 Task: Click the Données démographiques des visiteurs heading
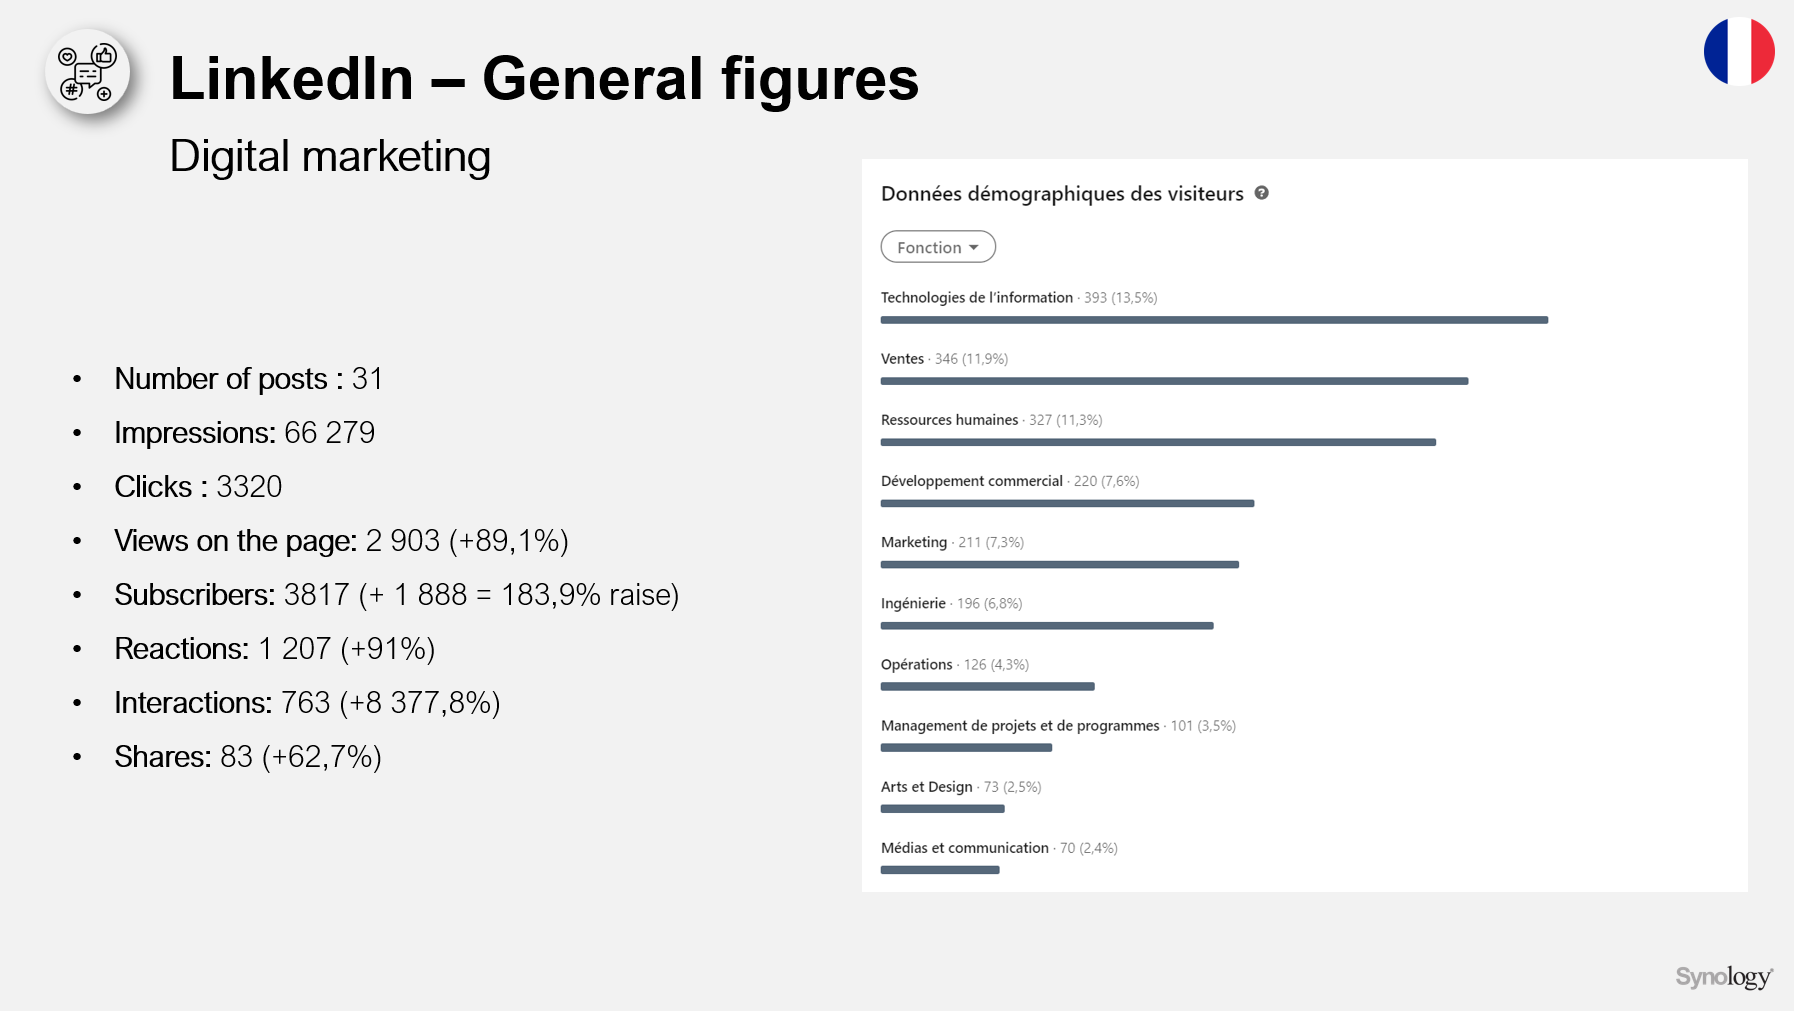[x=1062, y=194]
